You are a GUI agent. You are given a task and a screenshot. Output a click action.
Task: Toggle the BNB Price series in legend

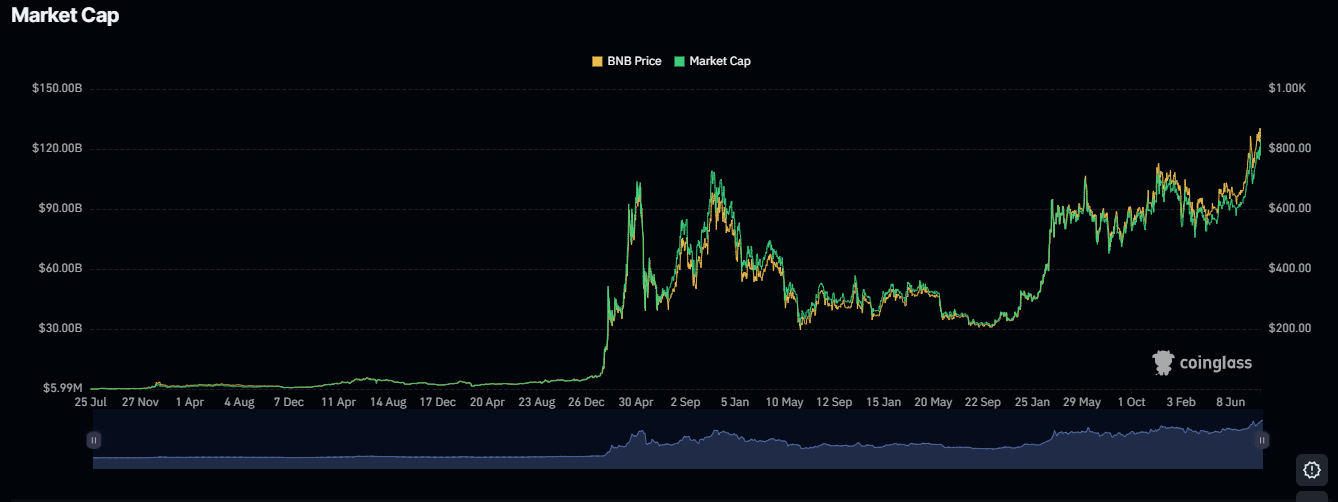coord(634,61)
